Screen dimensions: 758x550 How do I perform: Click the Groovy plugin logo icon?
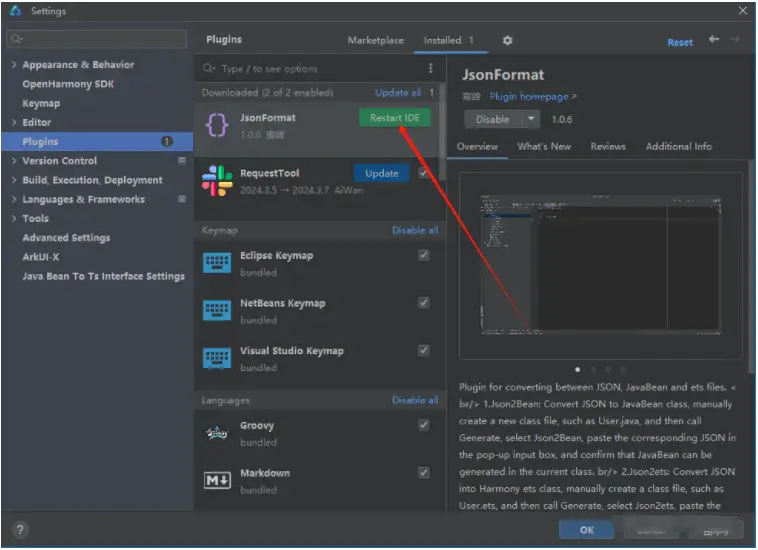click(217, 433)
